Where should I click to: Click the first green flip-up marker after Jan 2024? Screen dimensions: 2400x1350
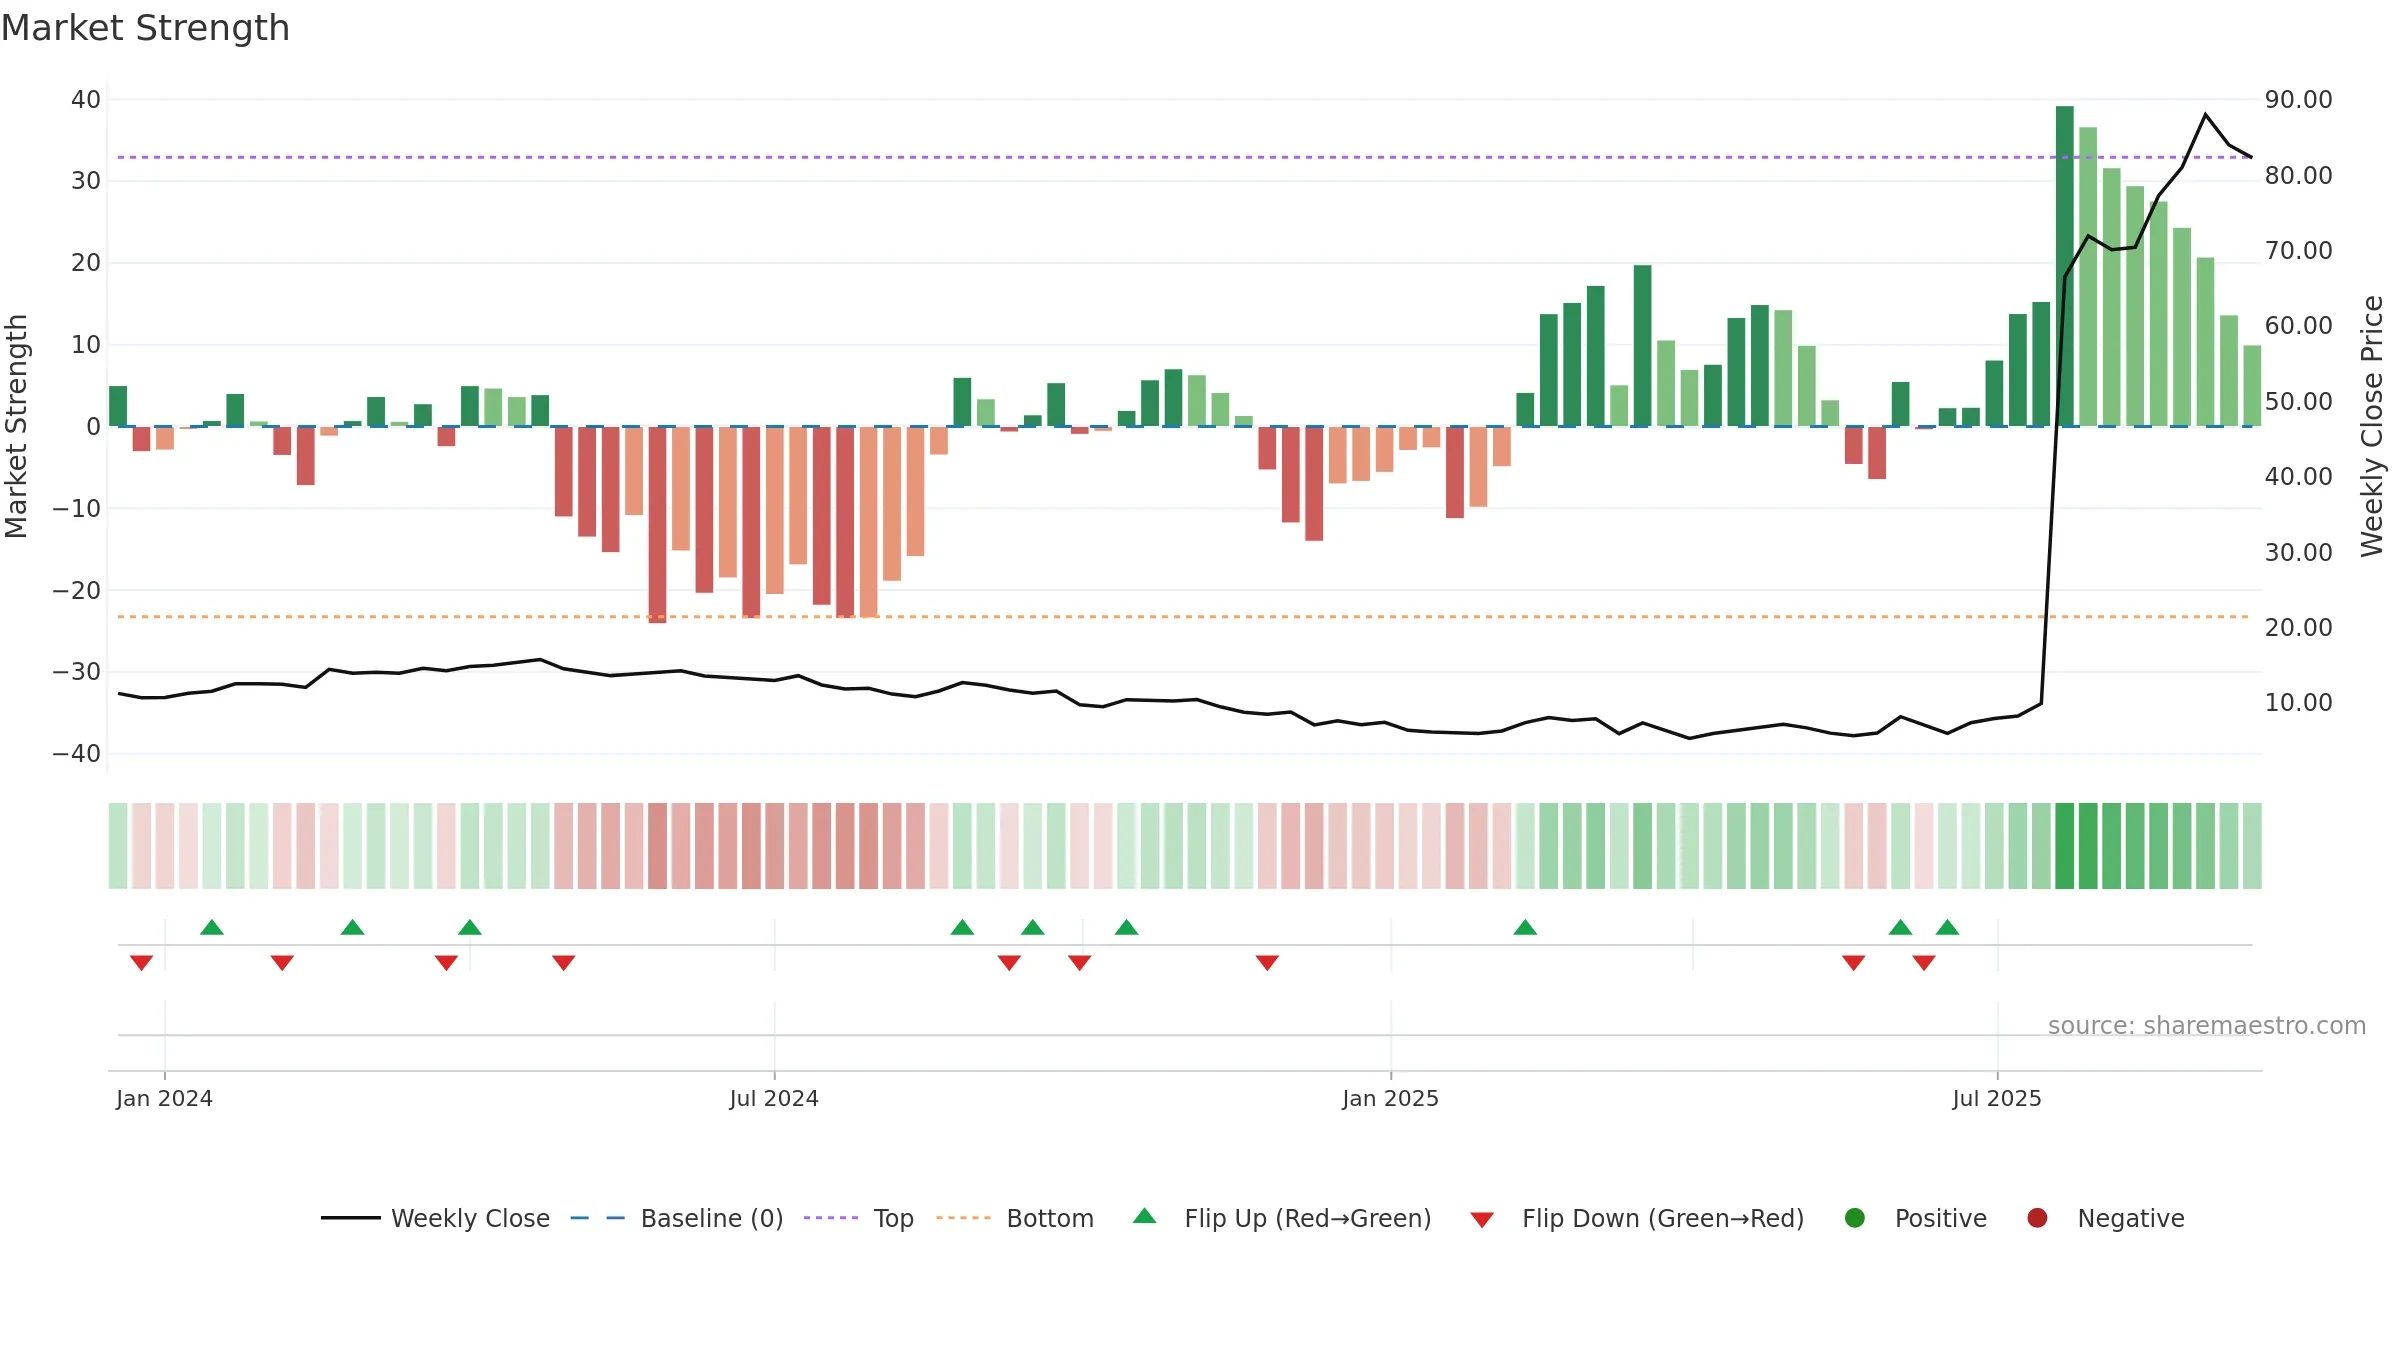click(212, 927)
